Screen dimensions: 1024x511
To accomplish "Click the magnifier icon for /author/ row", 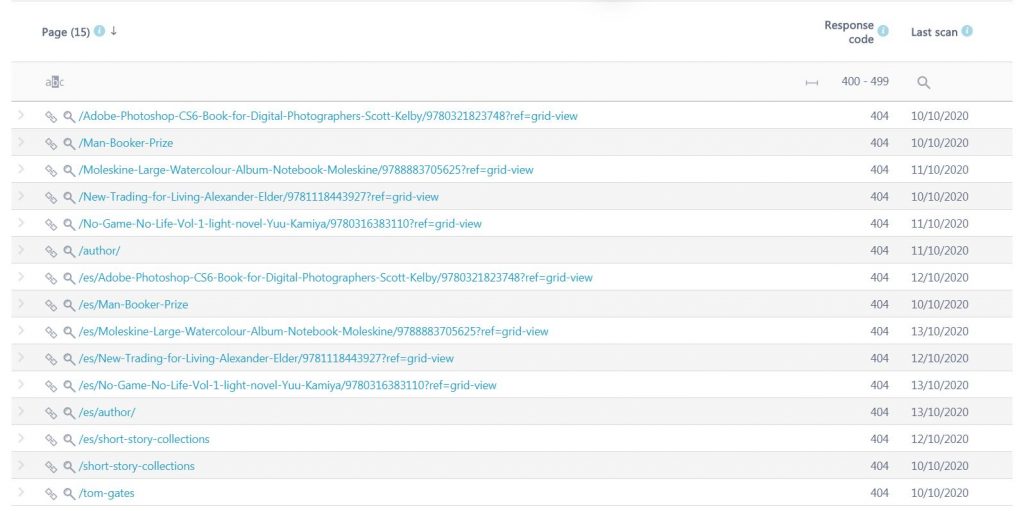I will tap(69, 251).
